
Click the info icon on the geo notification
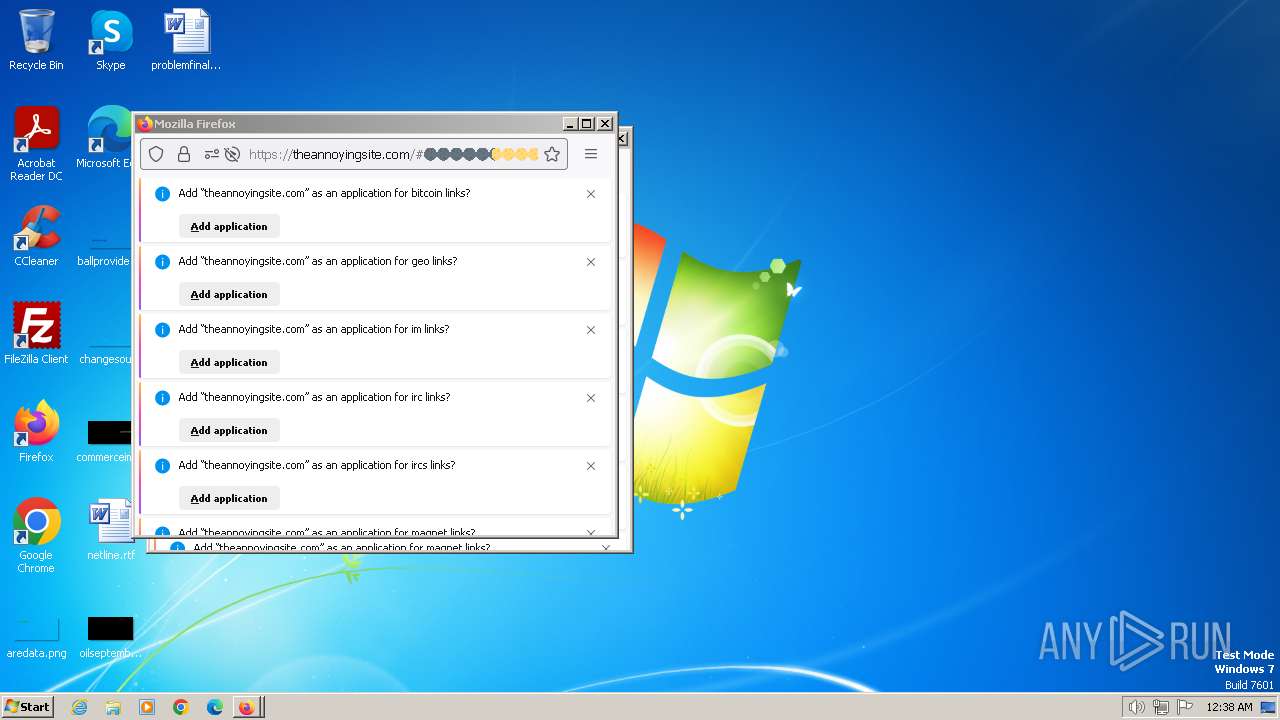pos(162,262)
